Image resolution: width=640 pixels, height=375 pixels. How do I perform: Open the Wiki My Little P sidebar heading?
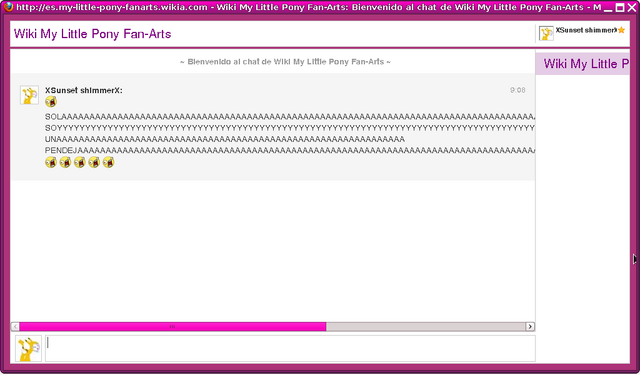coord(586,64)
